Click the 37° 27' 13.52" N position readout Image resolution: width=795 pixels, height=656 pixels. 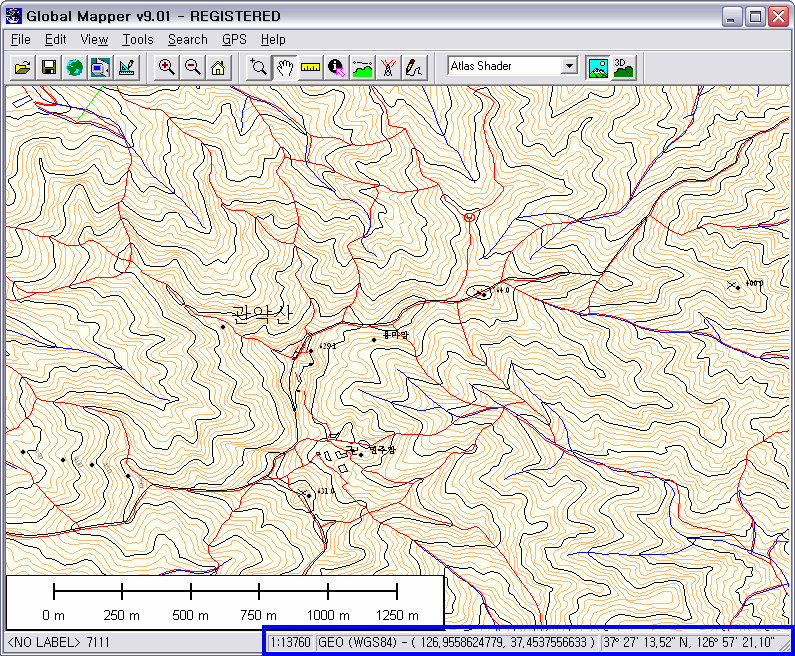689,643
